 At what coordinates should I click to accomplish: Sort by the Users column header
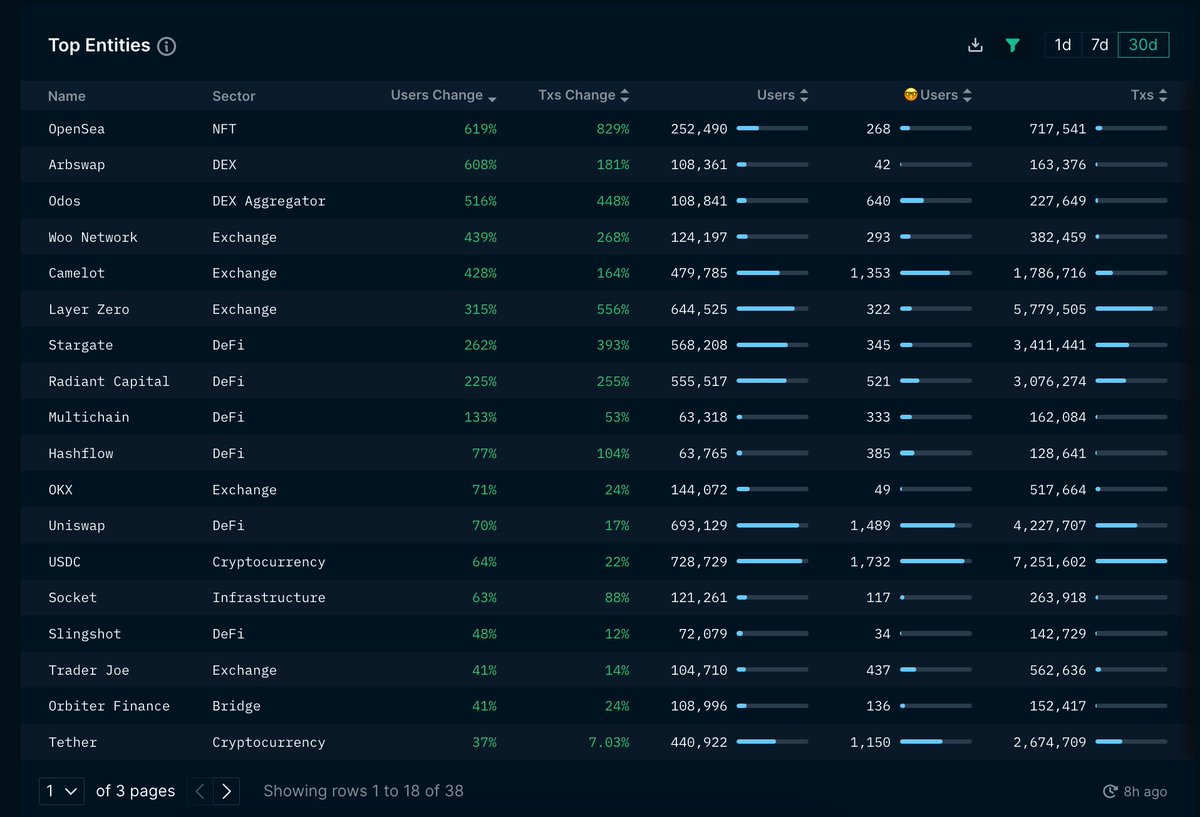pyautogui.click(x=782, y=95)
